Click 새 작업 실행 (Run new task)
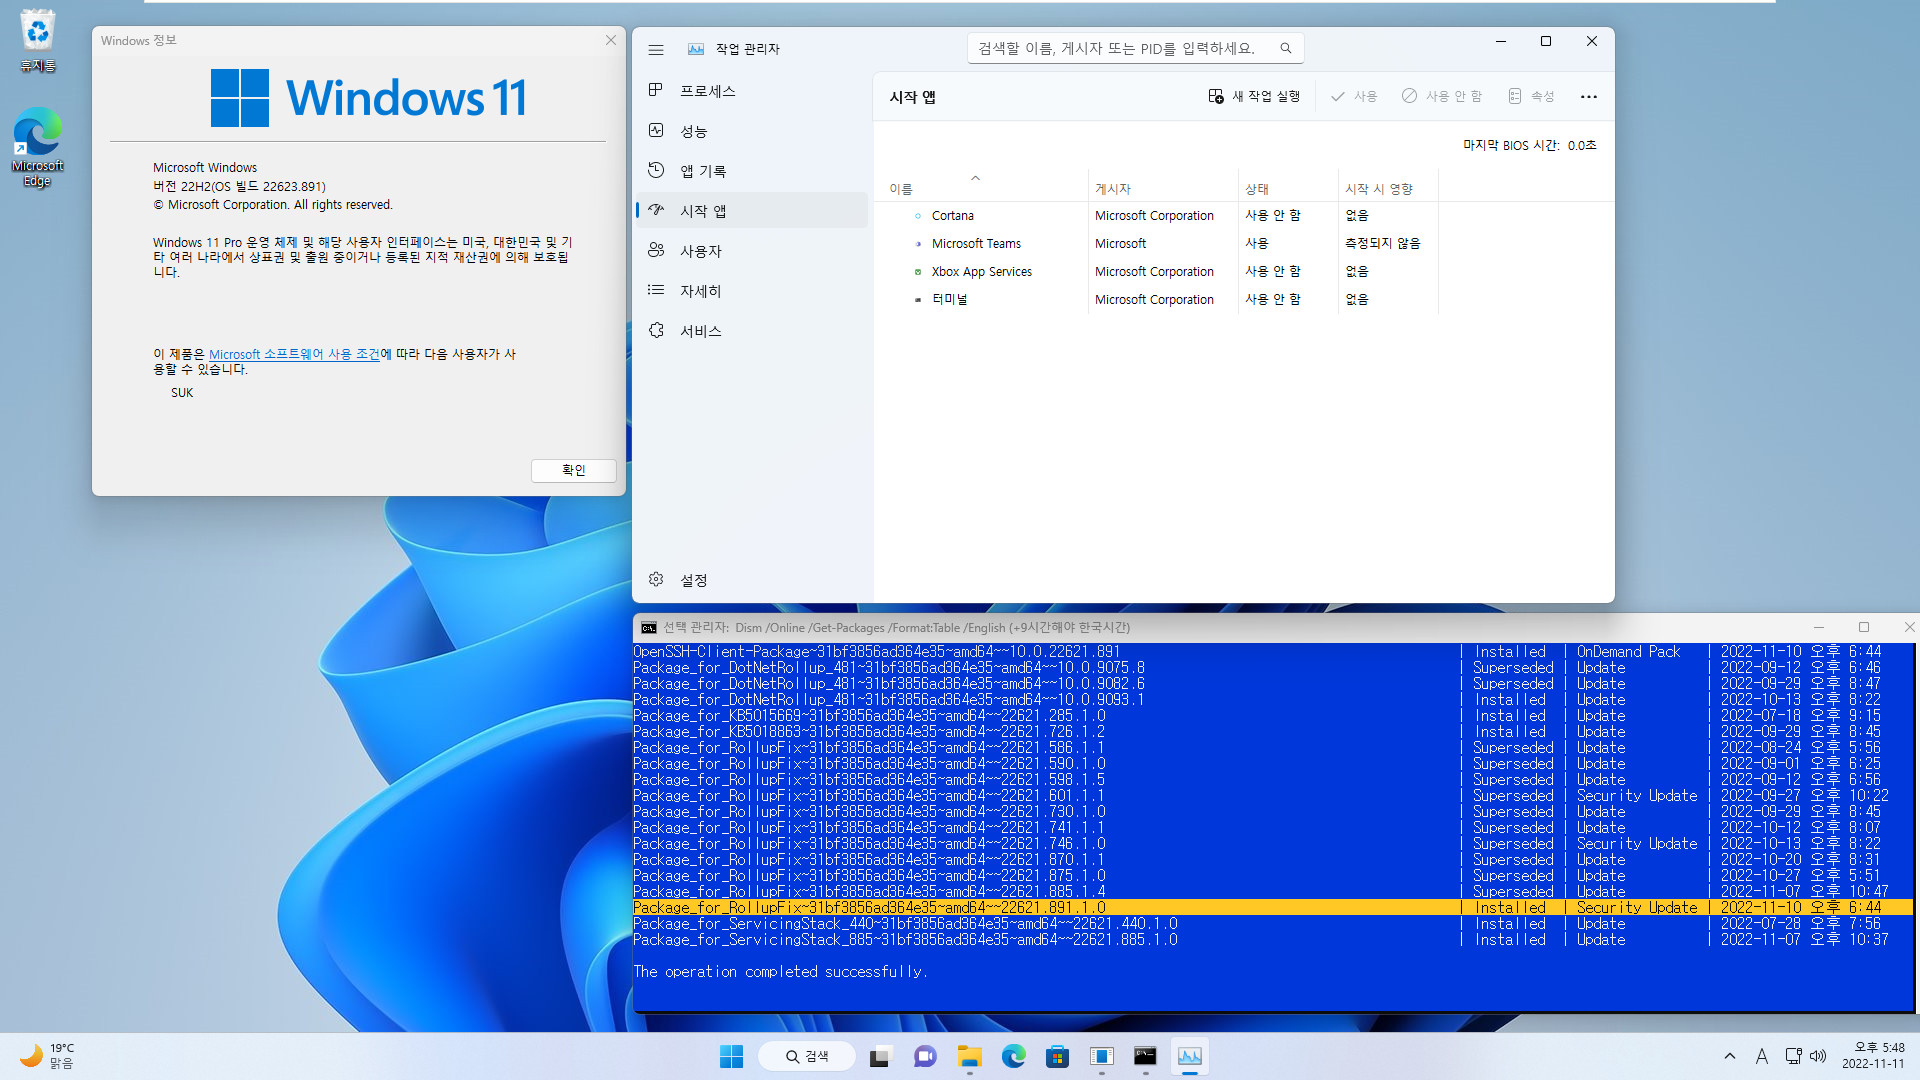 (x=1254, y=96)
